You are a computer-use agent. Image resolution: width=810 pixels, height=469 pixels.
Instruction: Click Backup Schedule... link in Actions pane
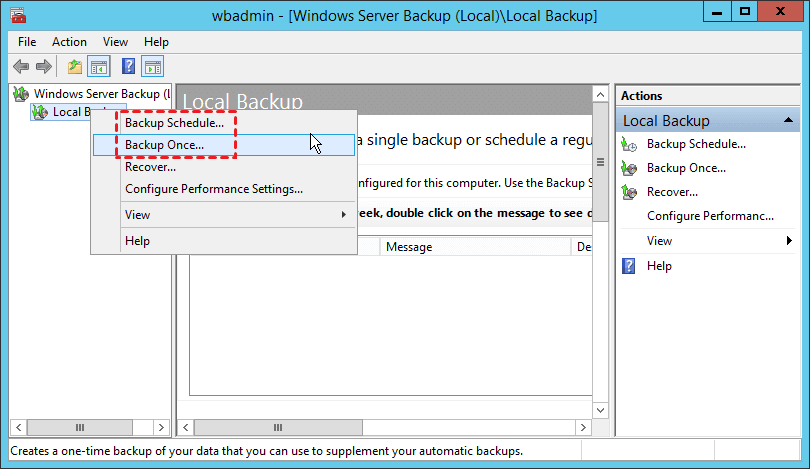click(696, 144)
